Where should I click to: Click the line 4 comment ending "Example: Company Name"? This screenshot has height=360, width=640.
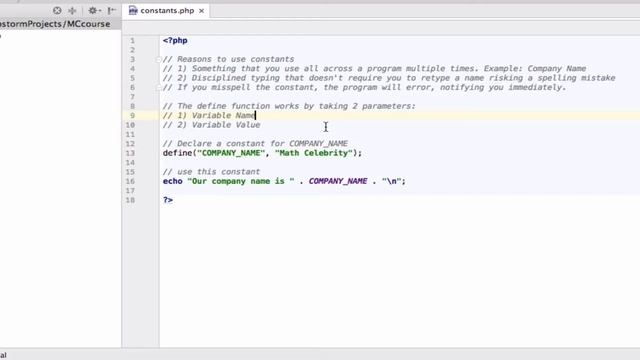[x=374, y=69]
